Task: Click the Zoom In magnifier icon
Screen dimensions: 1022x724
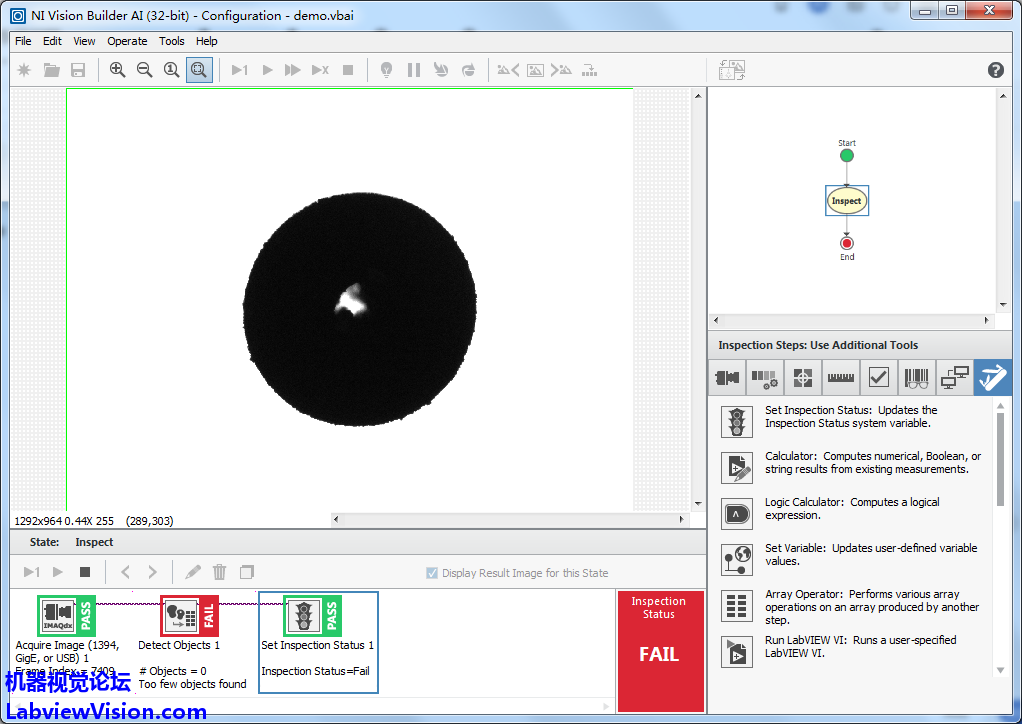Action: point(118,70)
